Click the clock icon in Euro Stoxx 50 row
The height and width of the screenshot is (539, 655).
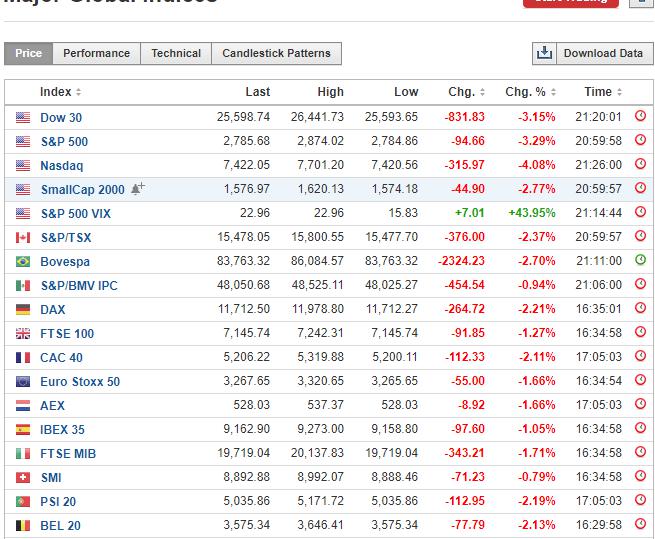(x=640, y=380)
